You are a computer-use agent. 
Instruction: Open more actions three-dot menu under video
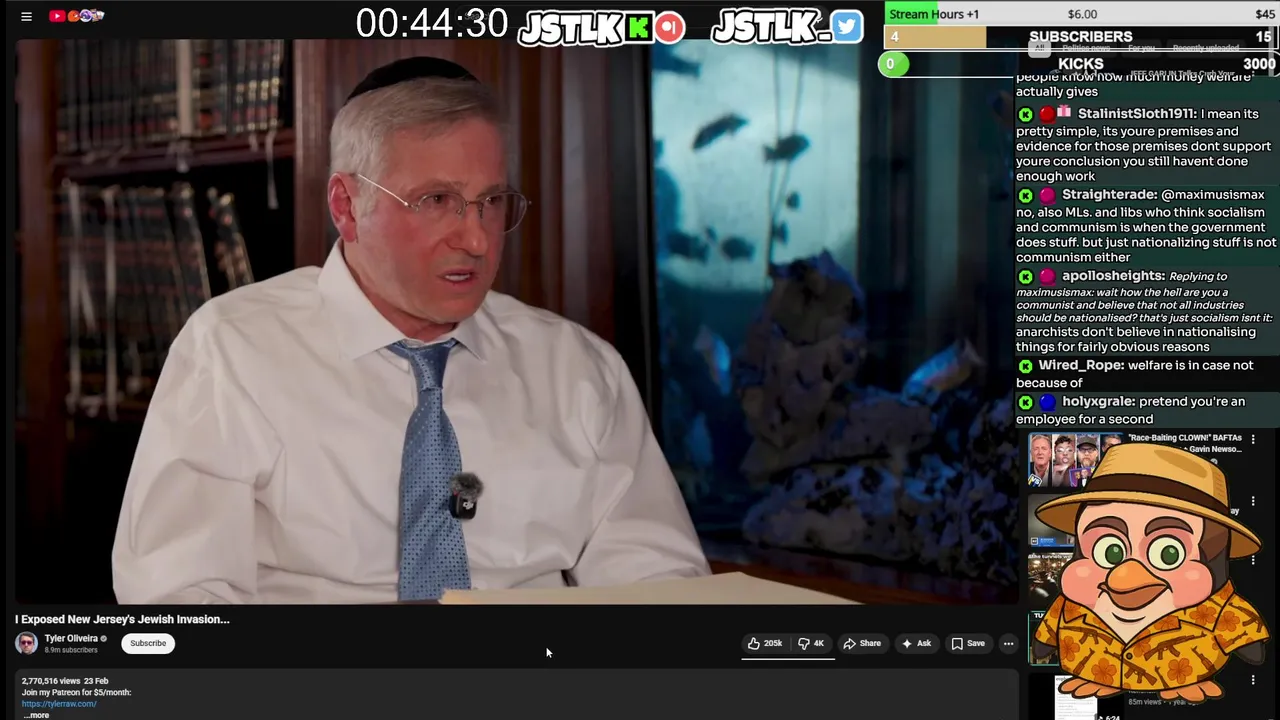(x=1008, y=643)
